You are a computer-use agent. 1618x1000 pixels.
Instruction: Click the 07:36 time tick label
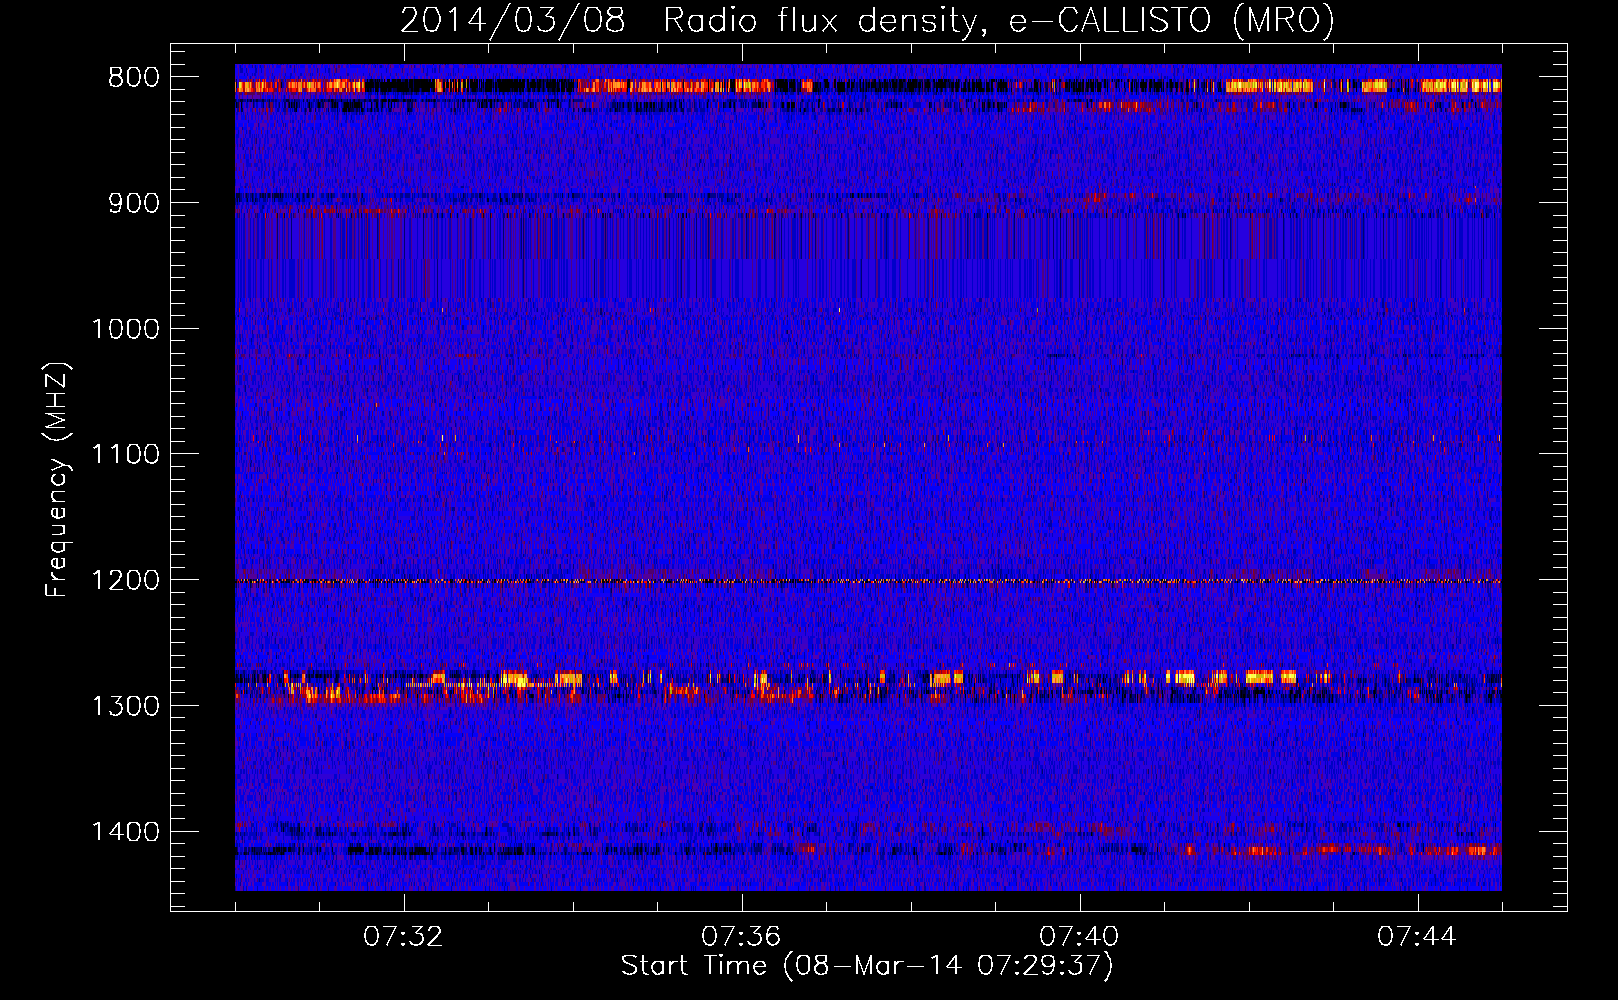coord(741,937)
